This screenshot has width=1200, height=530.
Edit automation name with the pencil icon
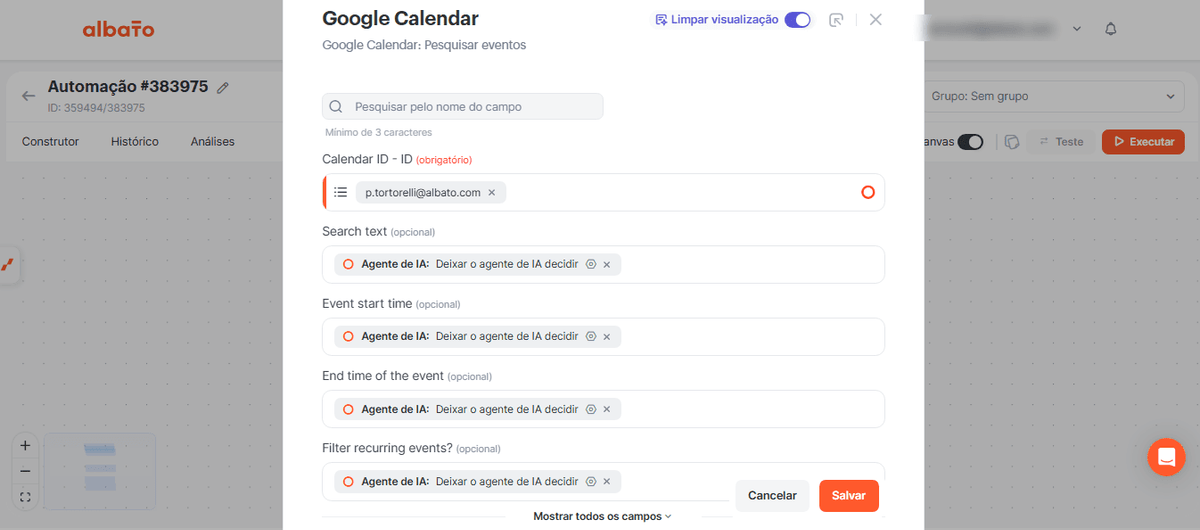[223, 88]
